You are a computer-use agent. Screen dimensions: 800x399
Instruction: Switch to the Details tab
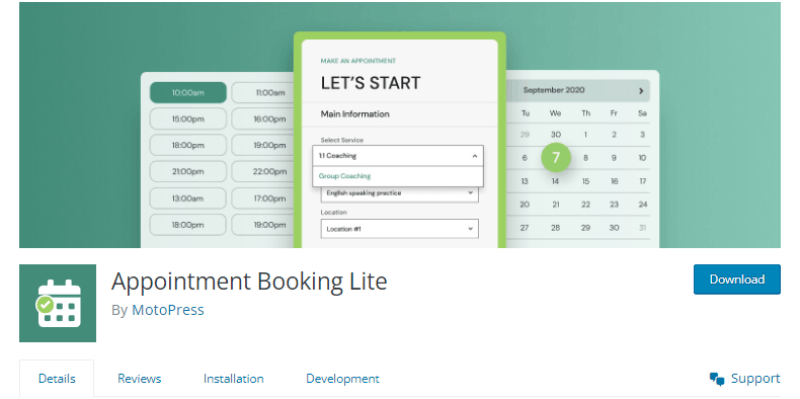(57, 379)
